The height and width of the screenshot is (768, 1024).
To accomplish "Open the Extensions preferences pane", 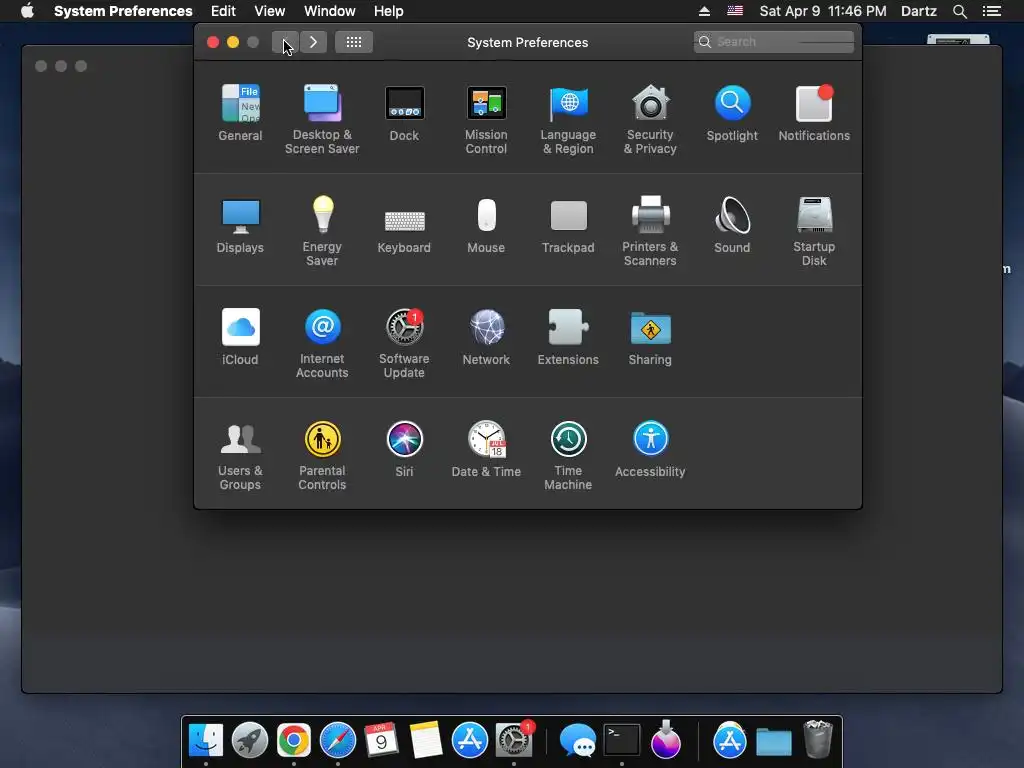I will [568, 337].
